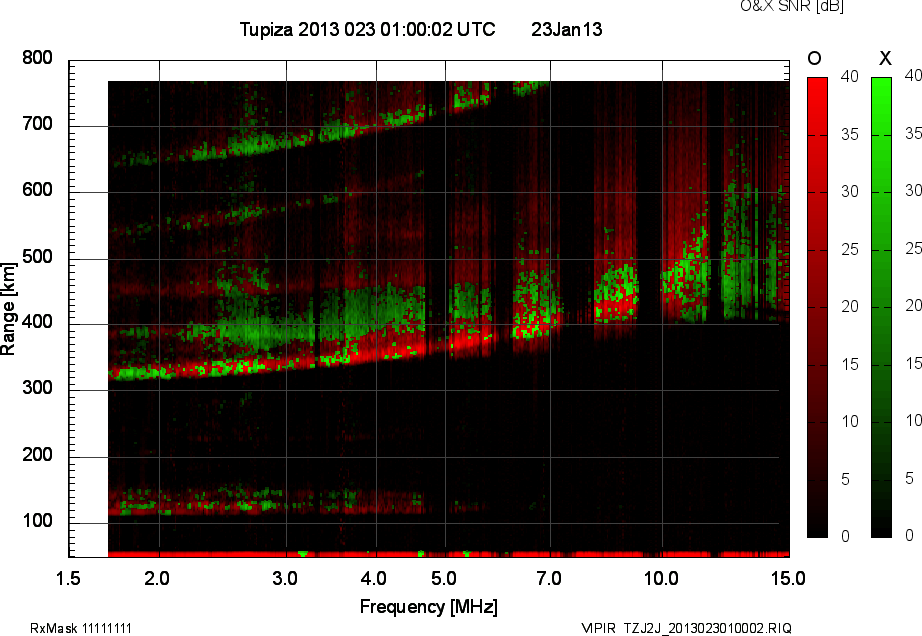Viewport: 922px width, 636px height.
Task: Select the red O-mode color scale bar
Action: (x=817, y=307)
